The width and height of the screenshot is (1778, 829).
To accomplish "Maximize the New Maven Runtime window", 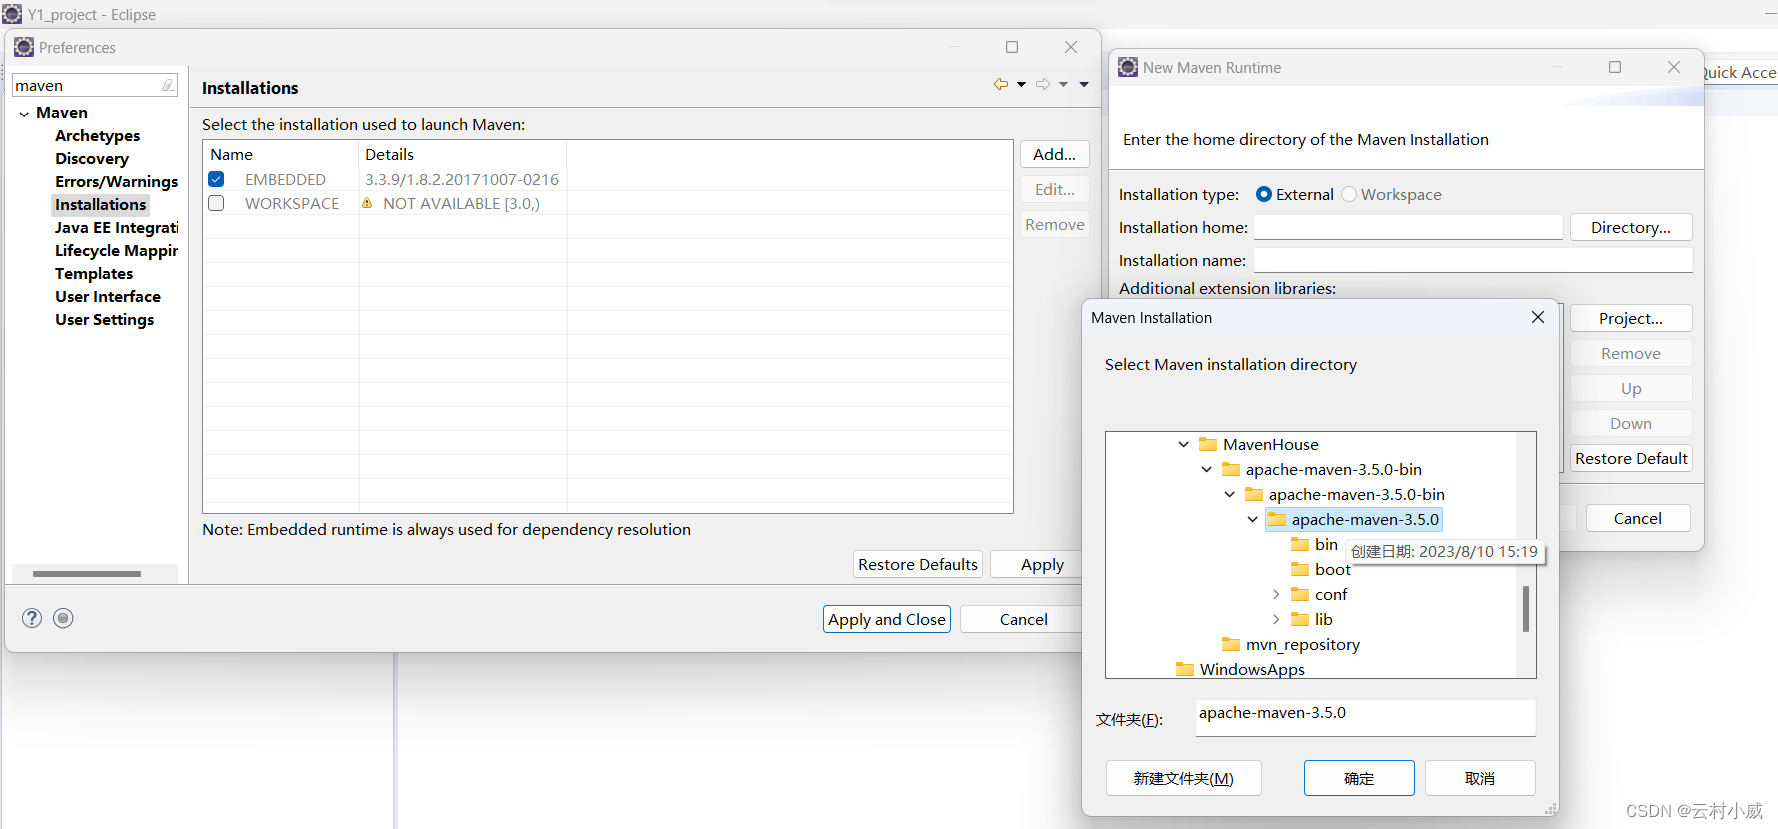I will pos(1615,67).
